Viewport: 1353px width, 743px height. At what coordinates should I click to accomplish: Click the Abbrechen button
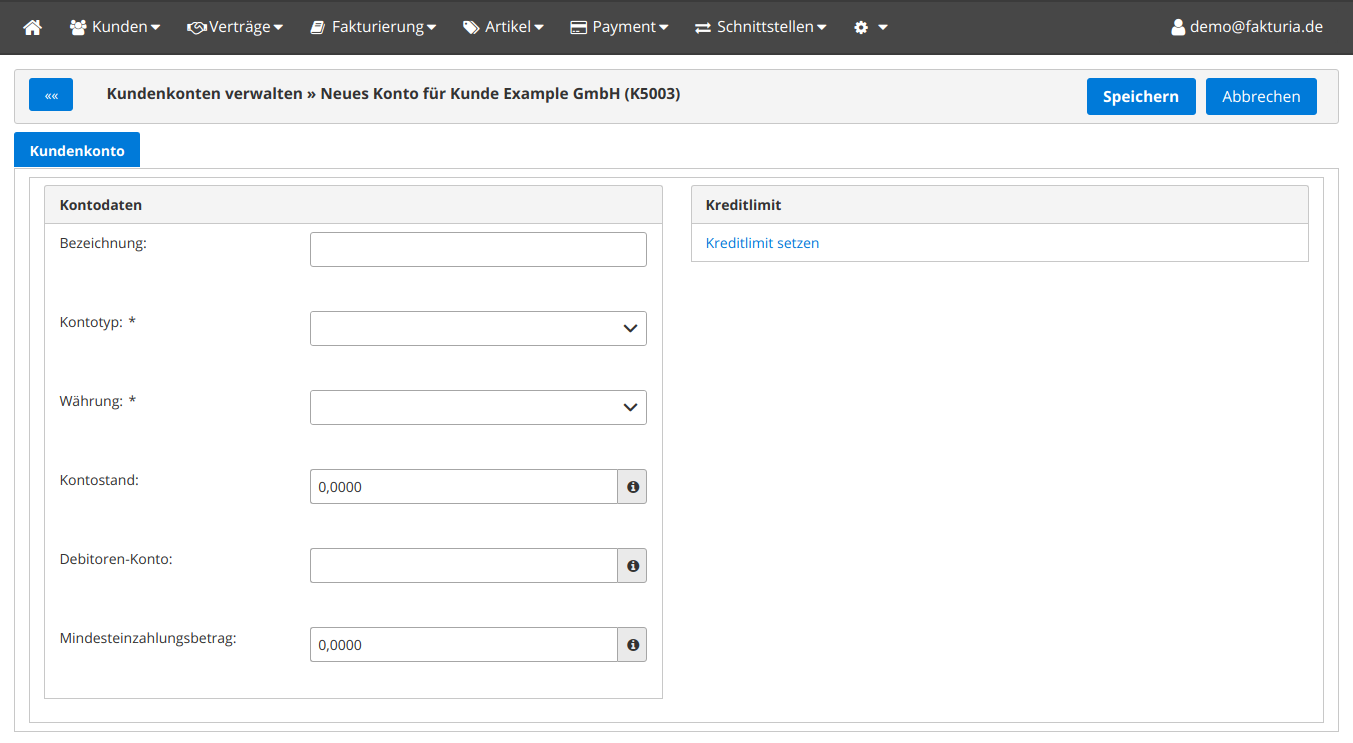coord(1261,97)
